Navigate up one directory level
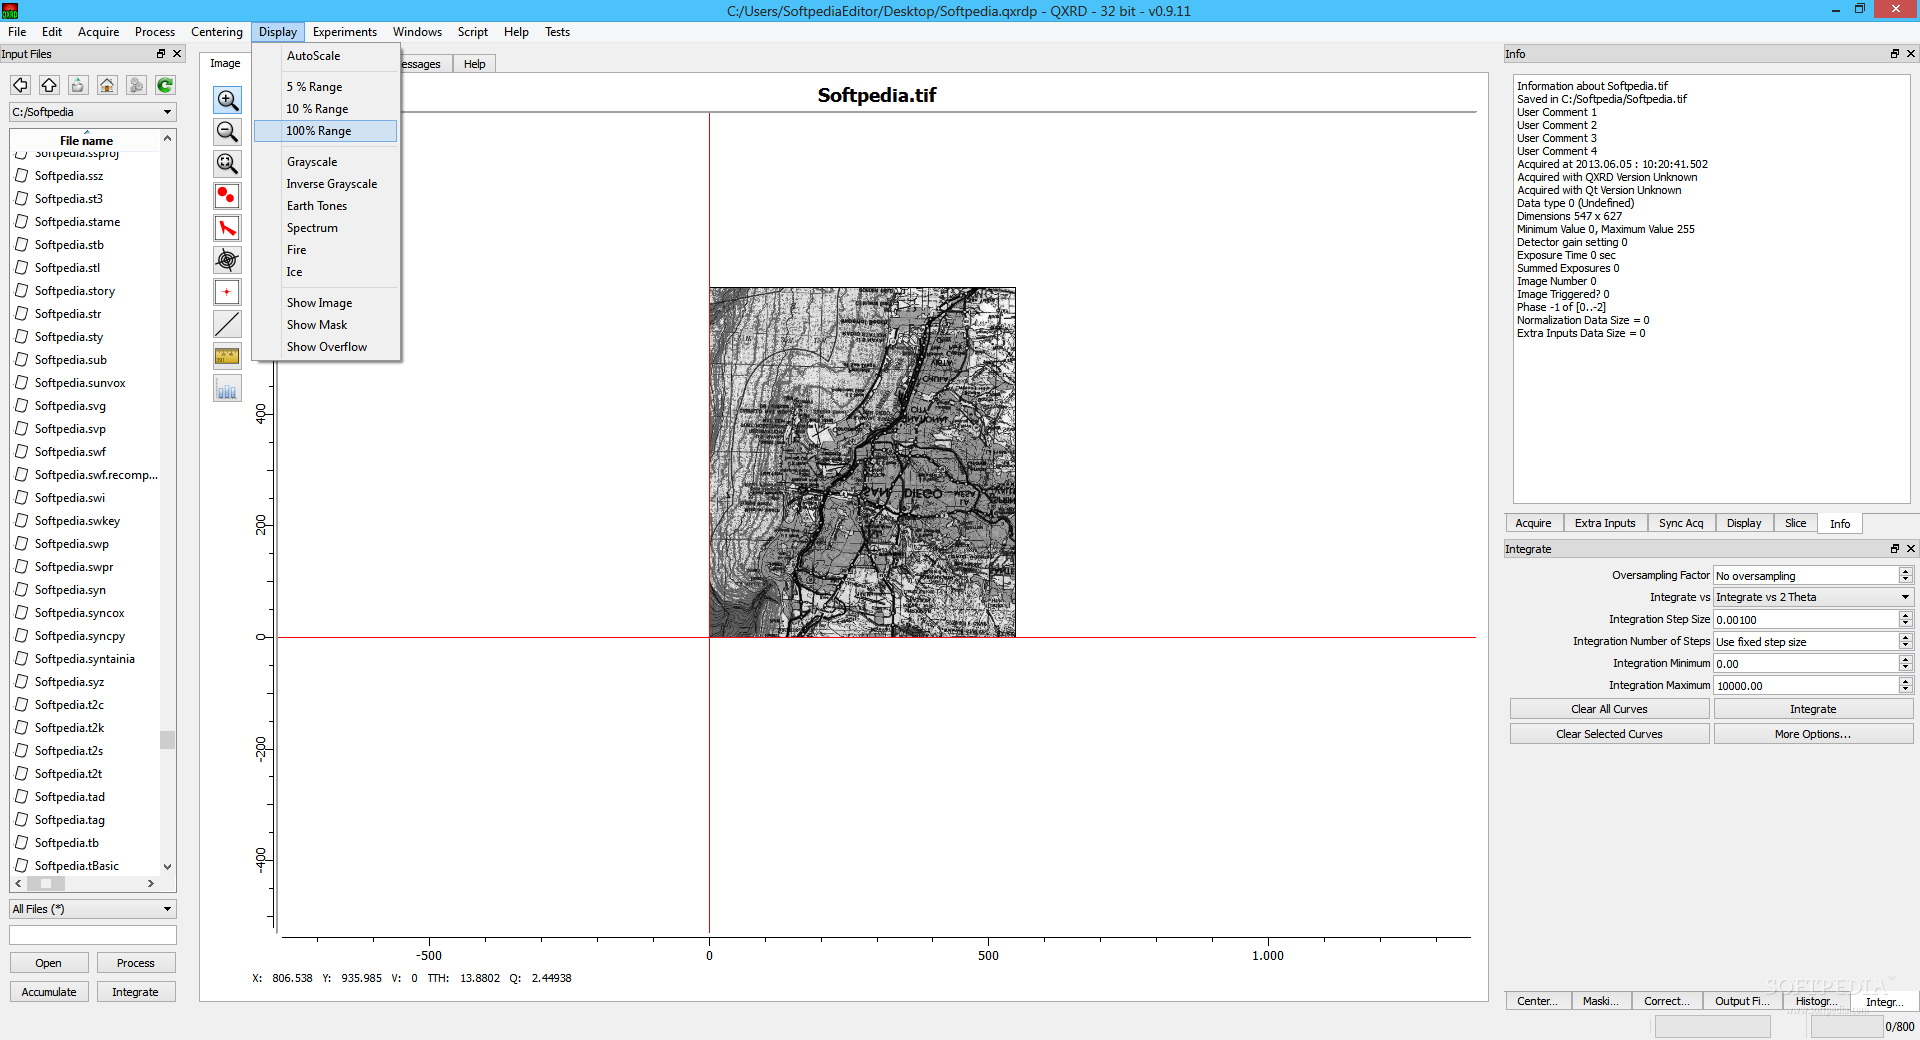This screenshot has height=1040, width=1920. tap(49, 86)
